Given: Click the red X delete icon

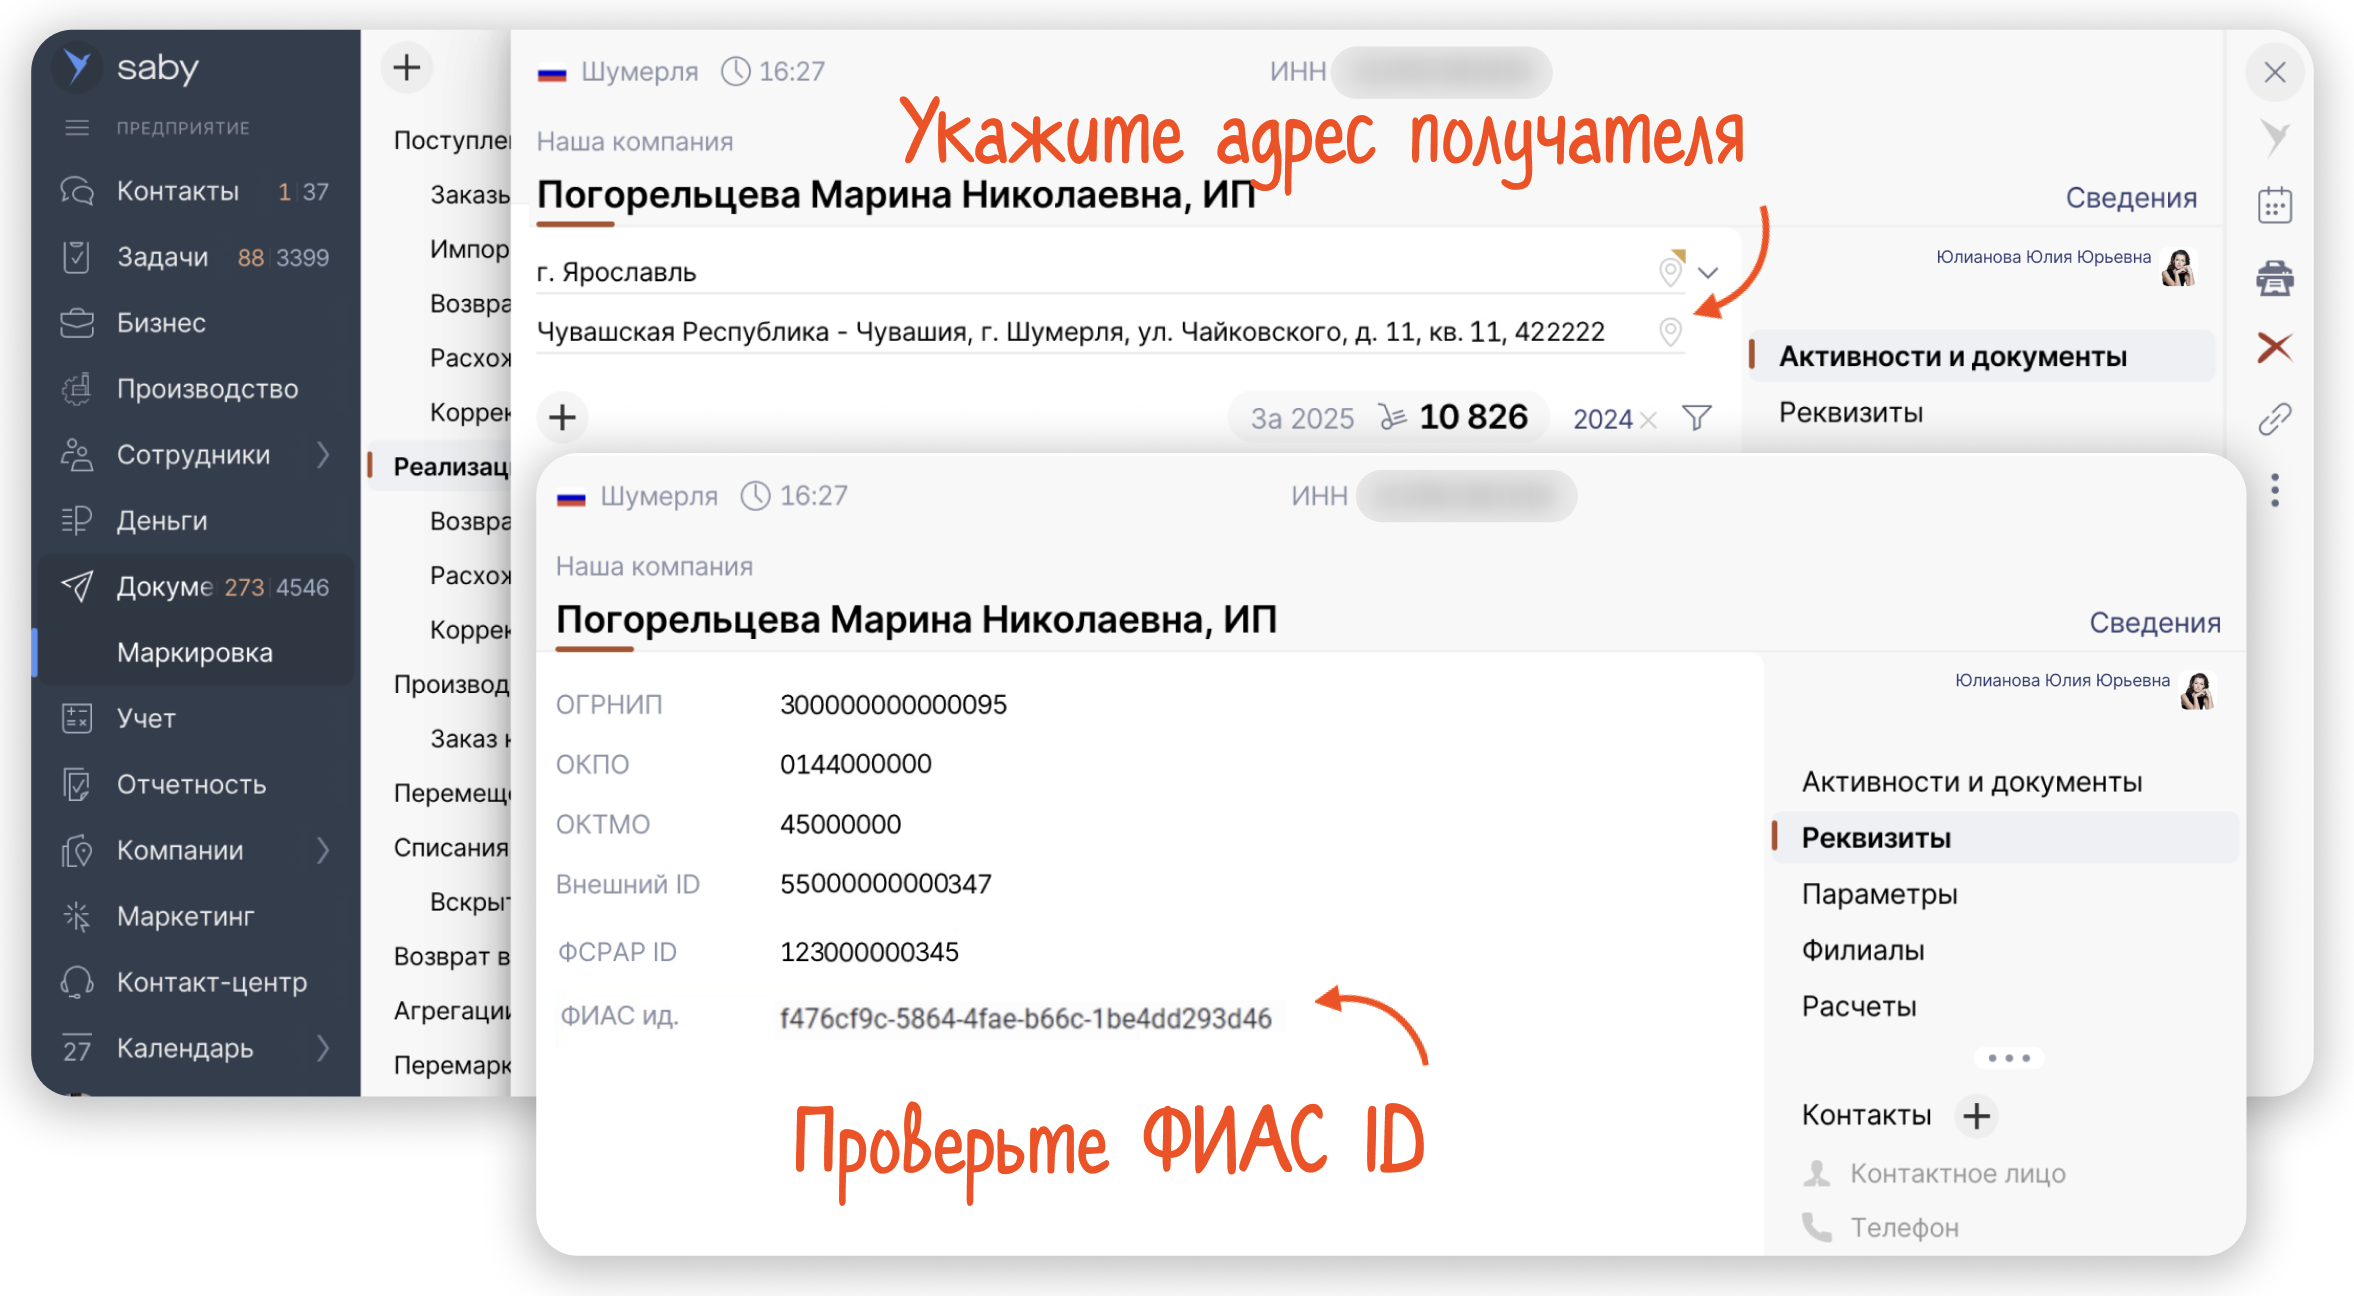Looking at the screenshot, I should click(2274, 348).
